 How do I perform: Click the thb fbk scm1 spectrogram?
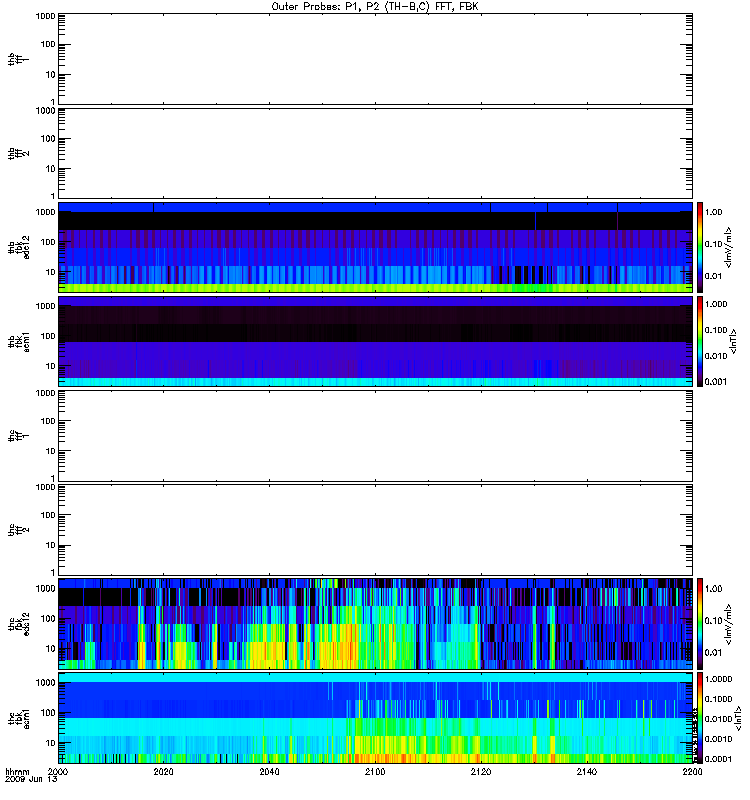coord(376,341)
